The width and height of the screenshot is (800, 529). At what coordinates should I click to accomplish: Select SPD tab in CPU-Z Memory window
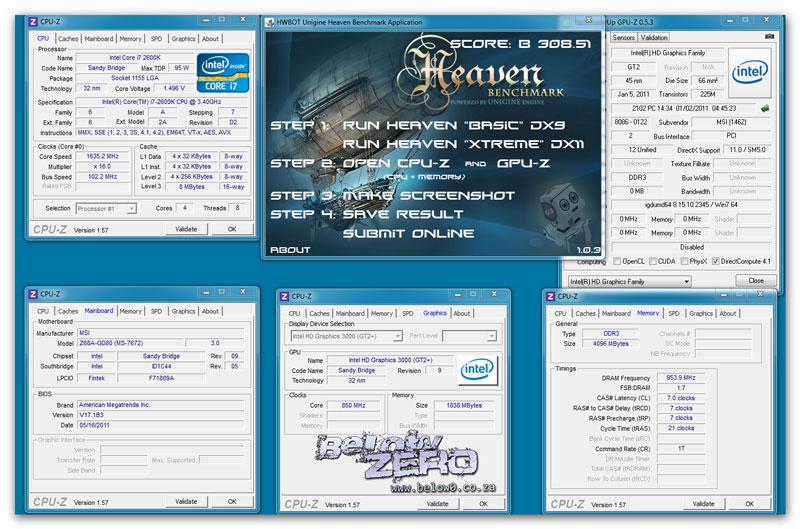click(673, 314)
